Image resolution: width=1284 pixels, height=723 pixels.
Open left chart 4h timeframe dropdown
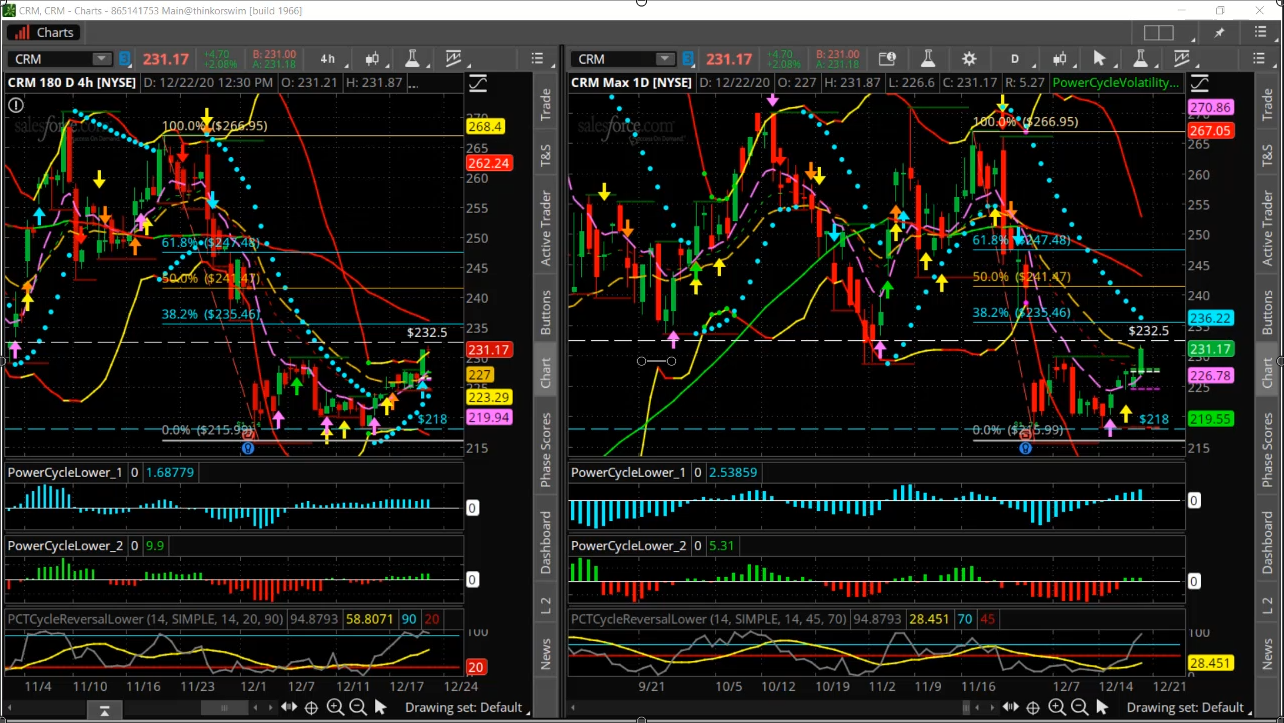click(328, 59)
